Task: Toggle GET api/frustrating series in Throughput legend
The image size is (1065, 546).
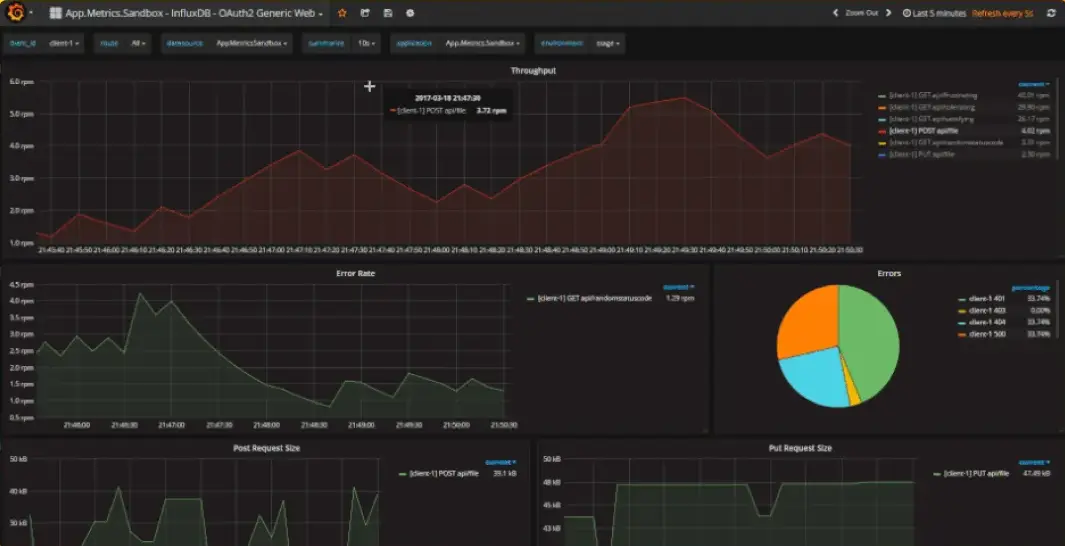Action: click(932, 96)
